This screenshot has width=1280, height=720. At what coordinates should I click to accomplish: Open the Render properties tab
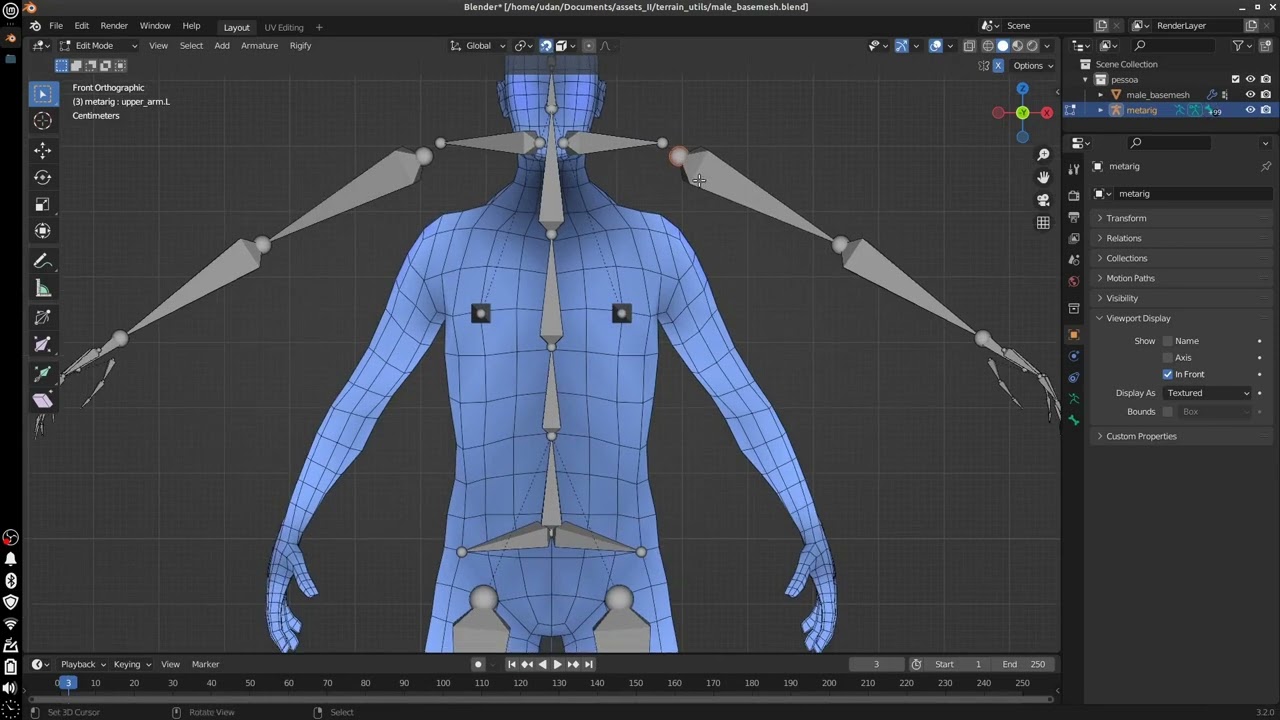[x=1074, y=195]
